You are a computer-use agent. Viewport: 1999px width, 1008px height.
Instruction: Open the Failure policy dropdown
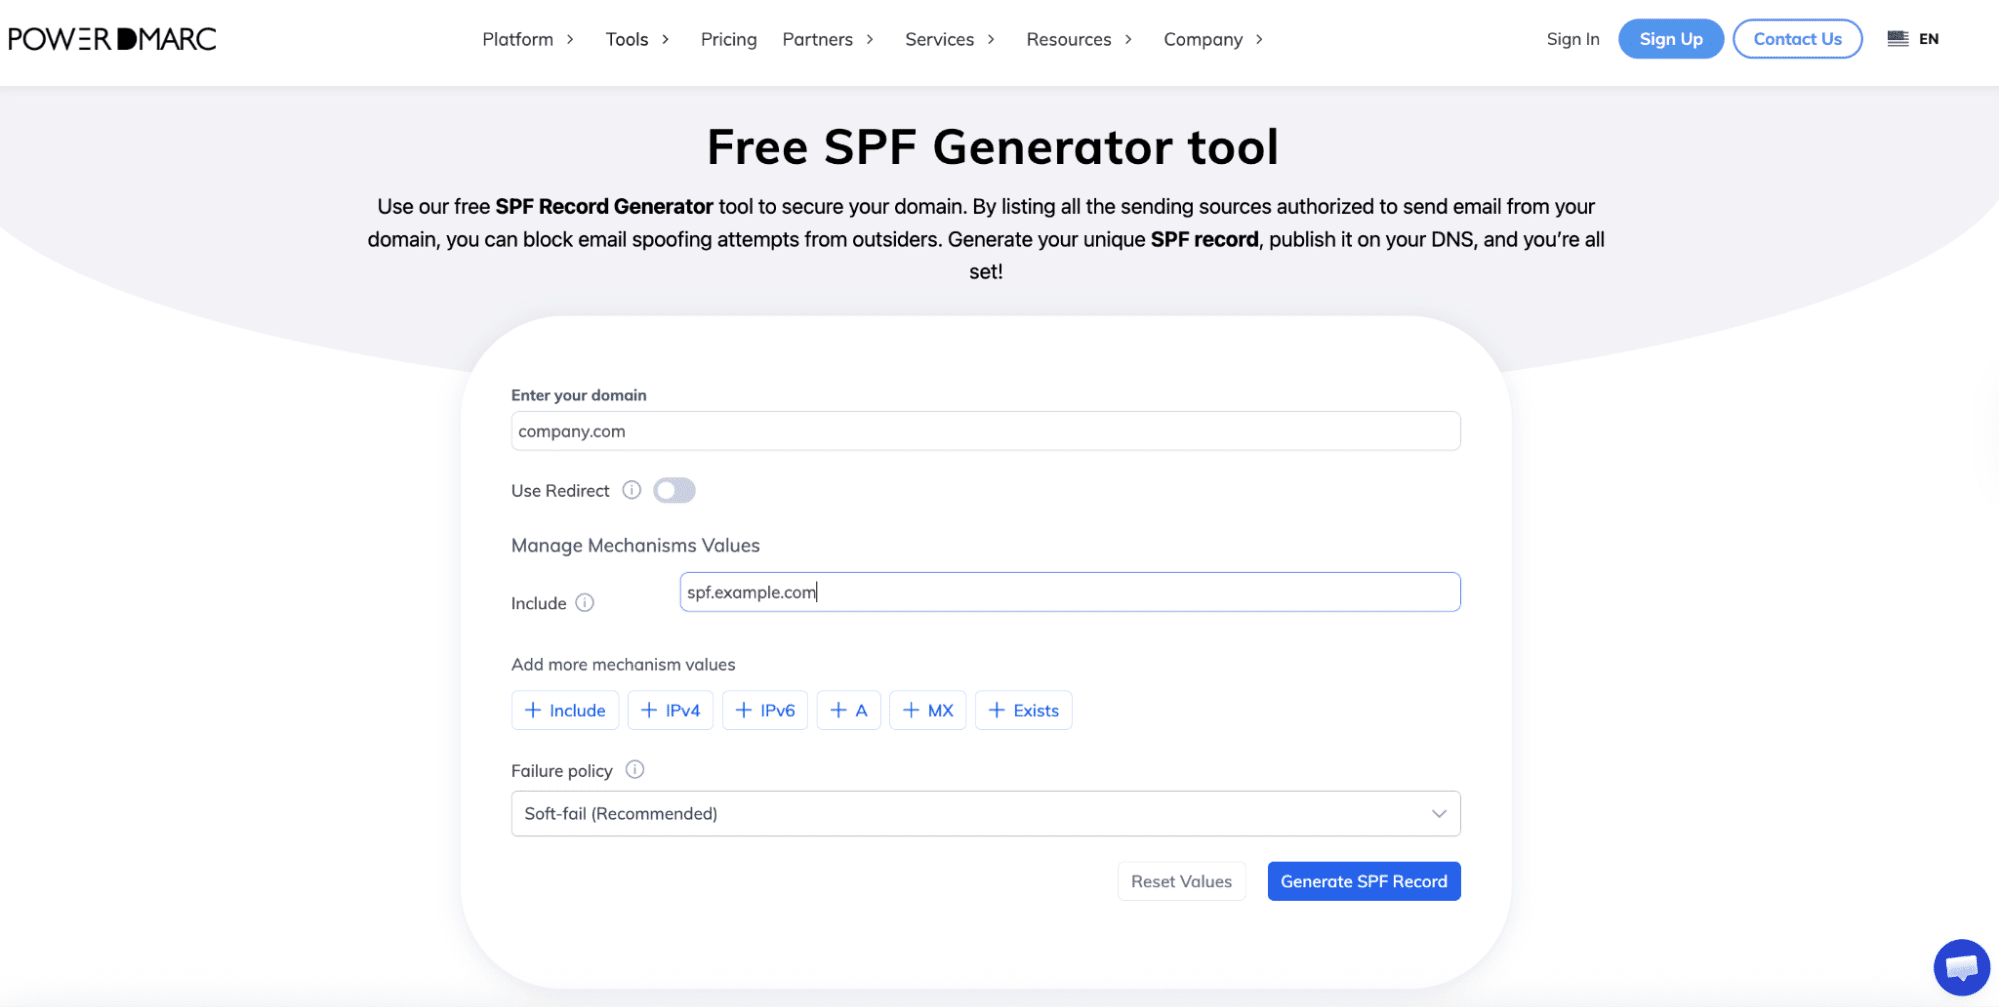985,814
